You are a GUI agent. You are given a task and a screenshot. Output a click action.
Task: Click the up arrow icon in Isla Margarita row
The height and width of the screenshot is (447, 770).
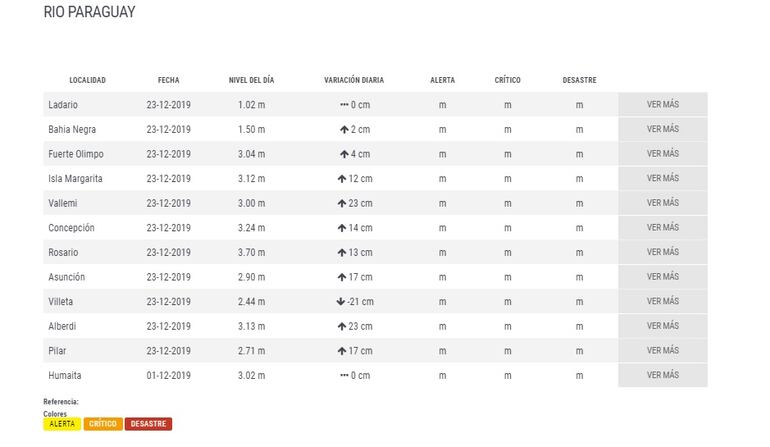pos(341,179)
